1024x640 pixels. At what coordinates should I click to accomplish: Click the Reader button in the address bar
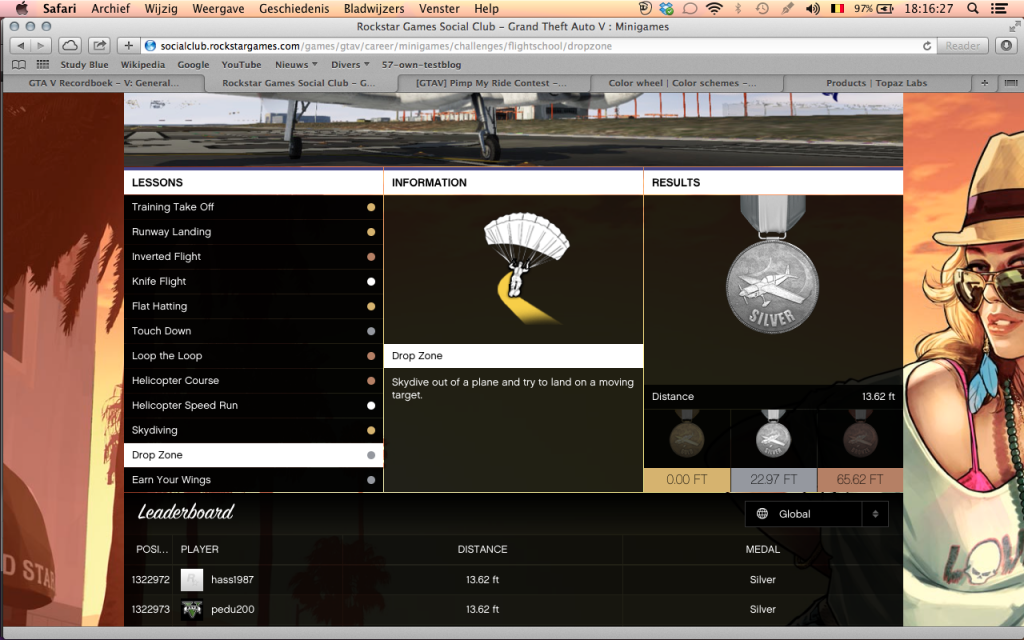click(963, 46)
